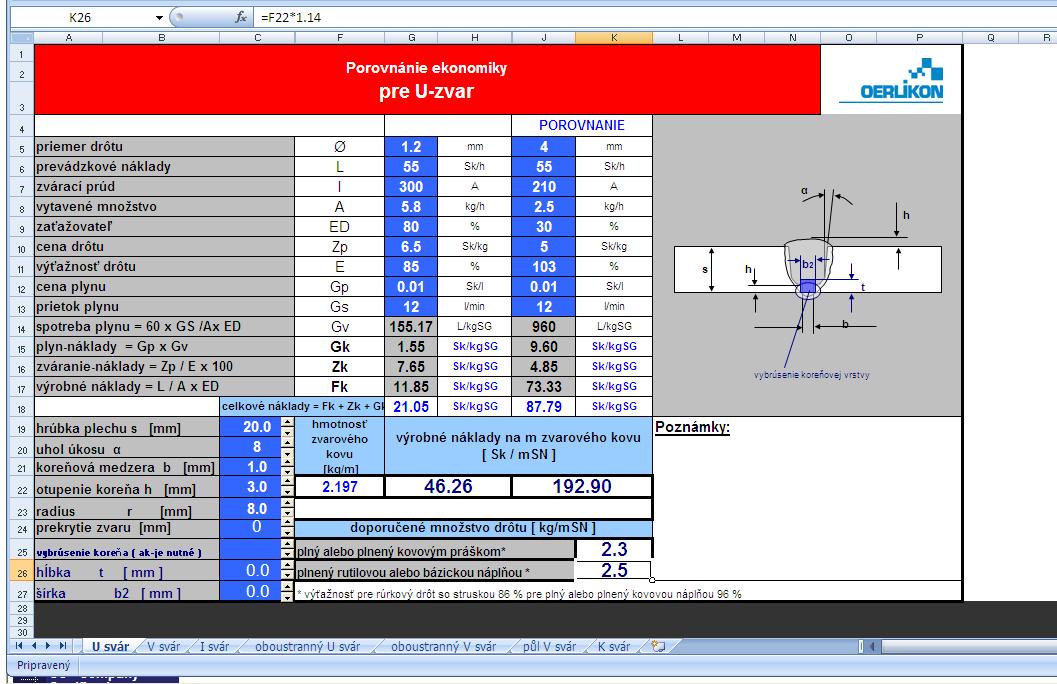Image resolution: width=1057 pixels, height=684 pixels.
Task: Click the insert function fx icon
Action: tap(240, 18)
